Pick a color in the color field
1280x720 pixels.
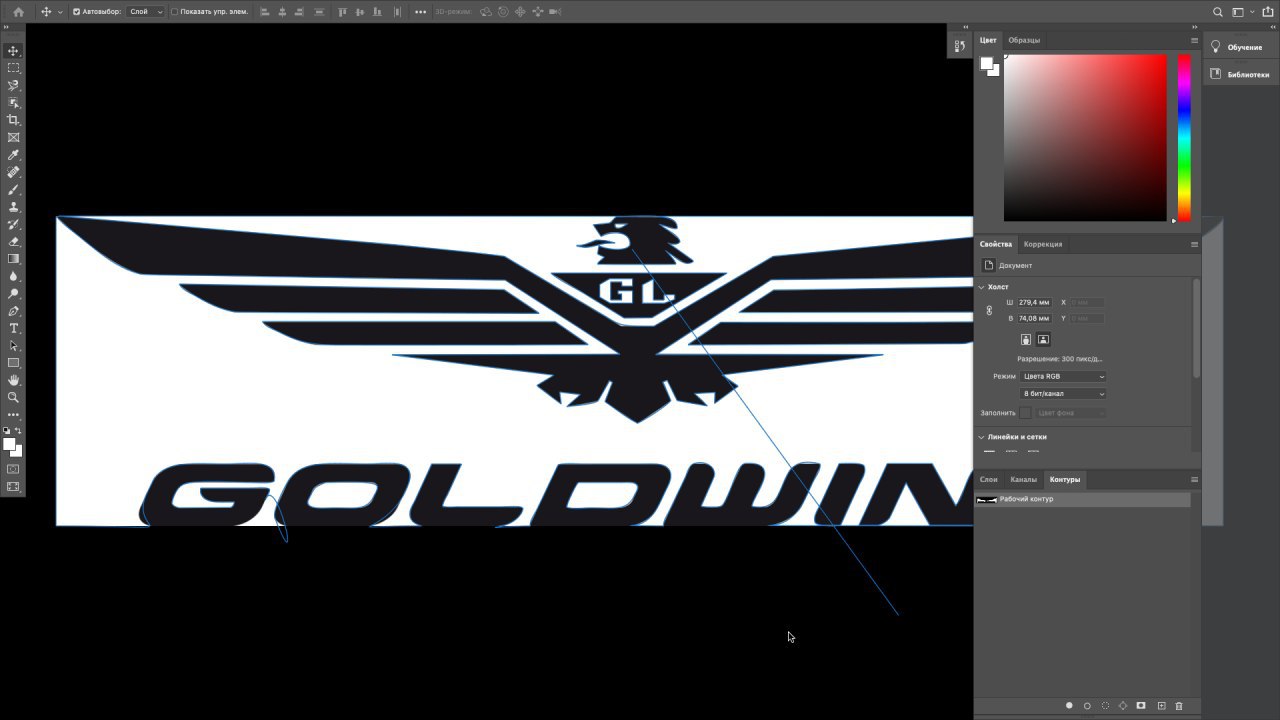click(x=1085, y=138)
